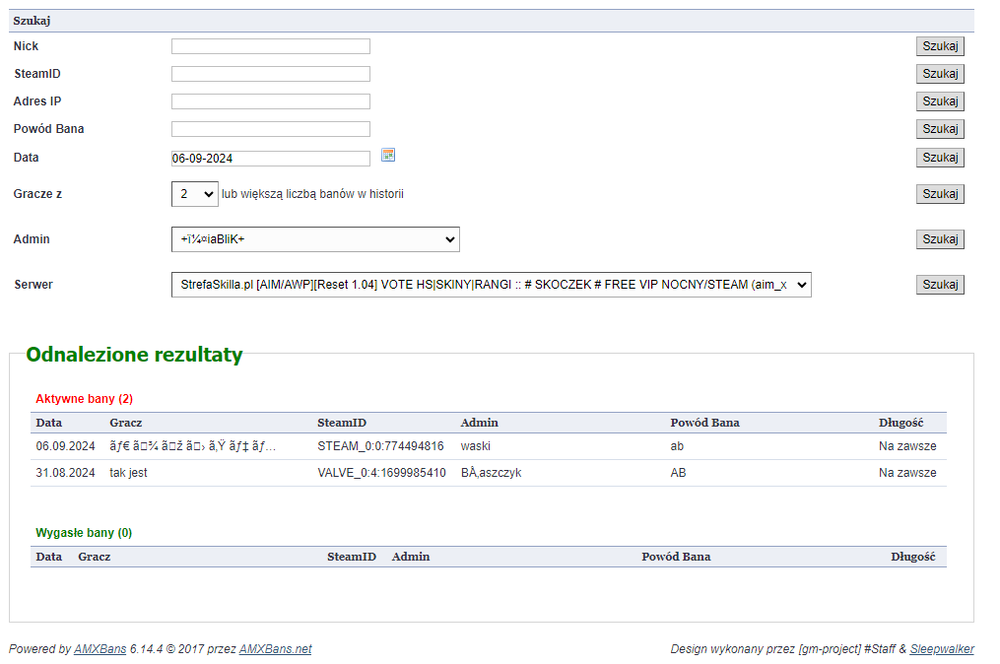This screenshot has height=664, width=1000.
Task: Click SteamID VALVE_0:4:1699985410
Action: [x=381, y=473]
